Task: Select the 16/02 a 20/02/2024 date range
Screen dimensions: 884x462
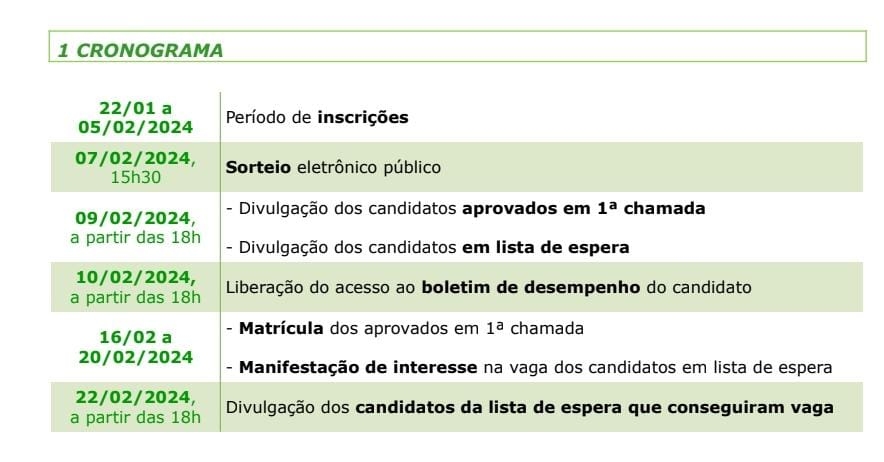Action: click(135, 347)
